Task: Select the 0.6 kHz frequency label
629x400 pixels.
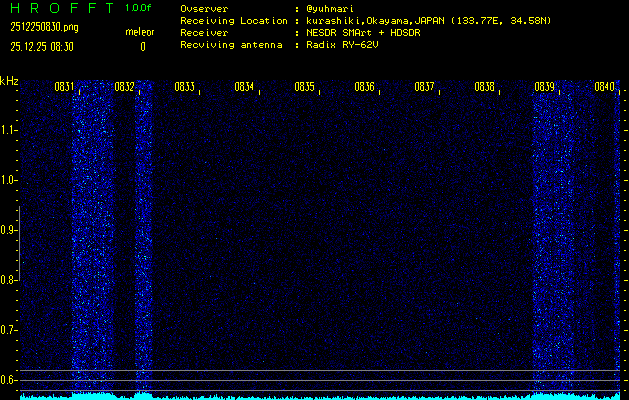Action: pyautogui.click(x=9, y=380)
